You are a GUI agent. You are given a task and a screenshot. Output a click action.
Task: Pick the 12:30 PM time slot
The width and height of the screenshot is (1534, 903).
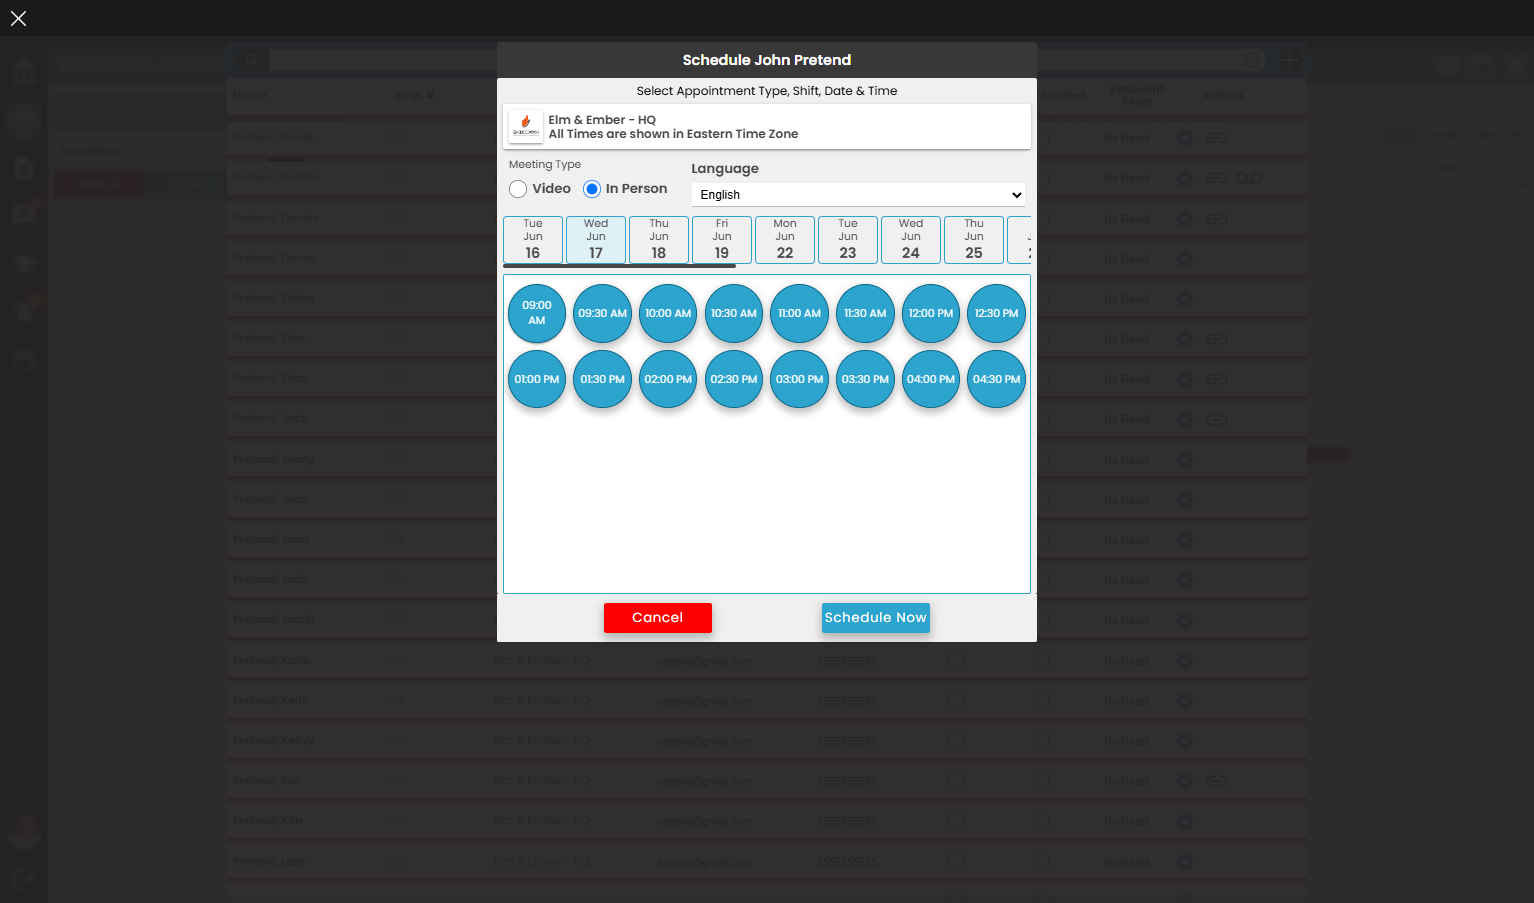pyautogui.click(x=997, y=313)
